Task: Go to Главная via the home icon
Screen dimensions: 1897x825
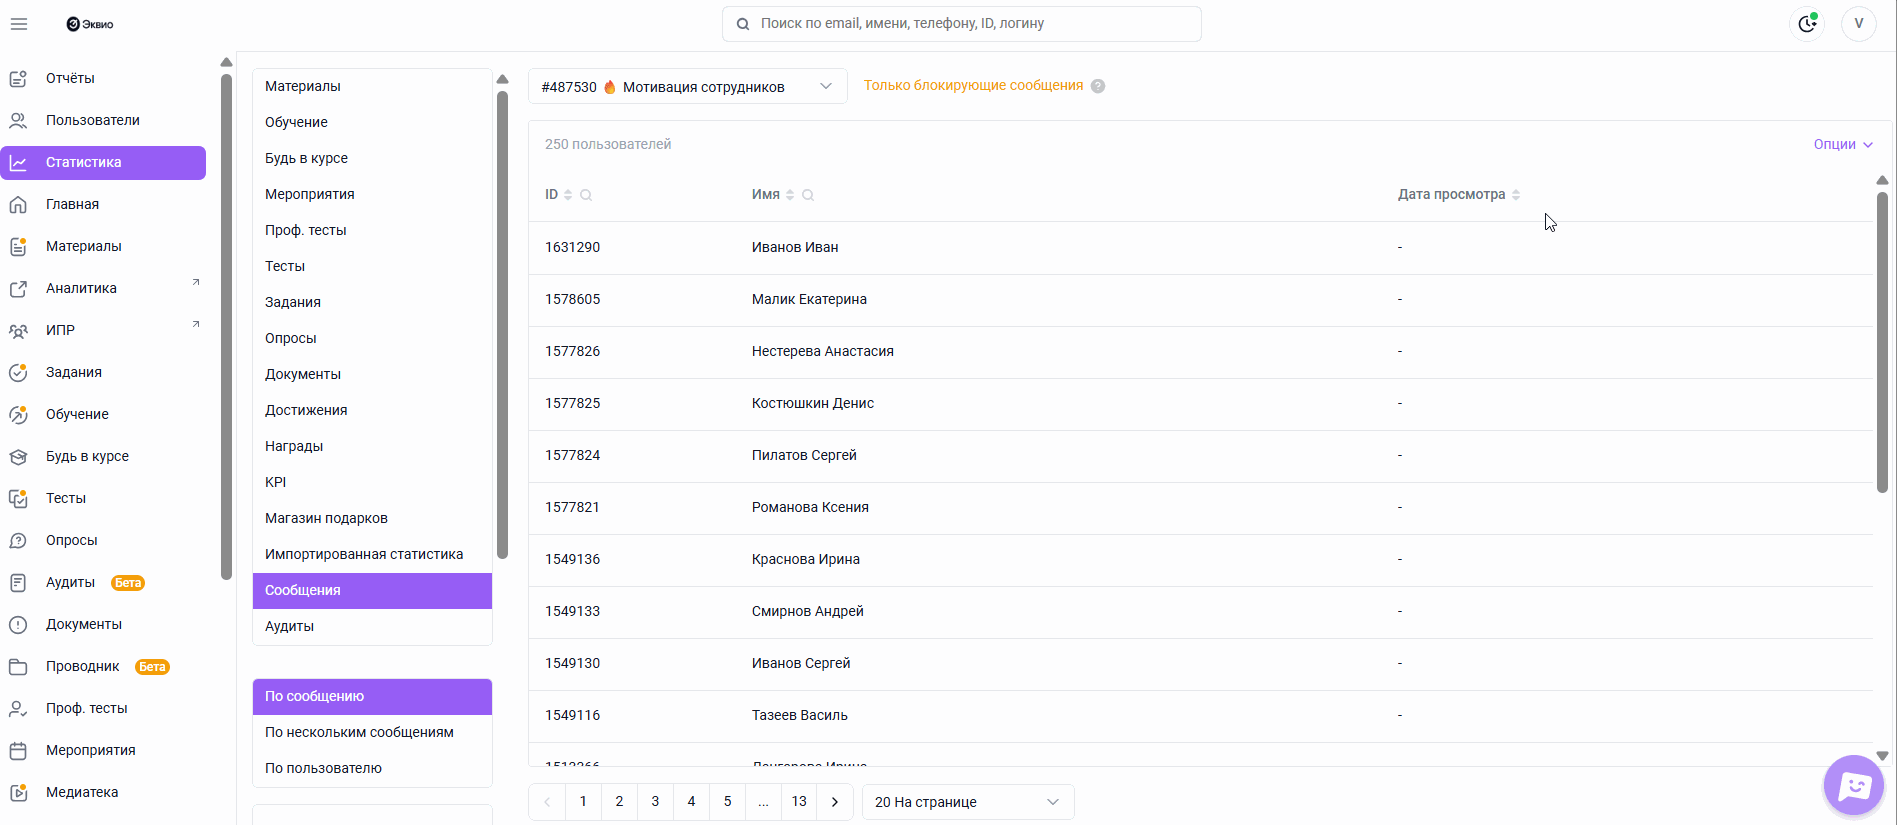Action: point(18,204)
